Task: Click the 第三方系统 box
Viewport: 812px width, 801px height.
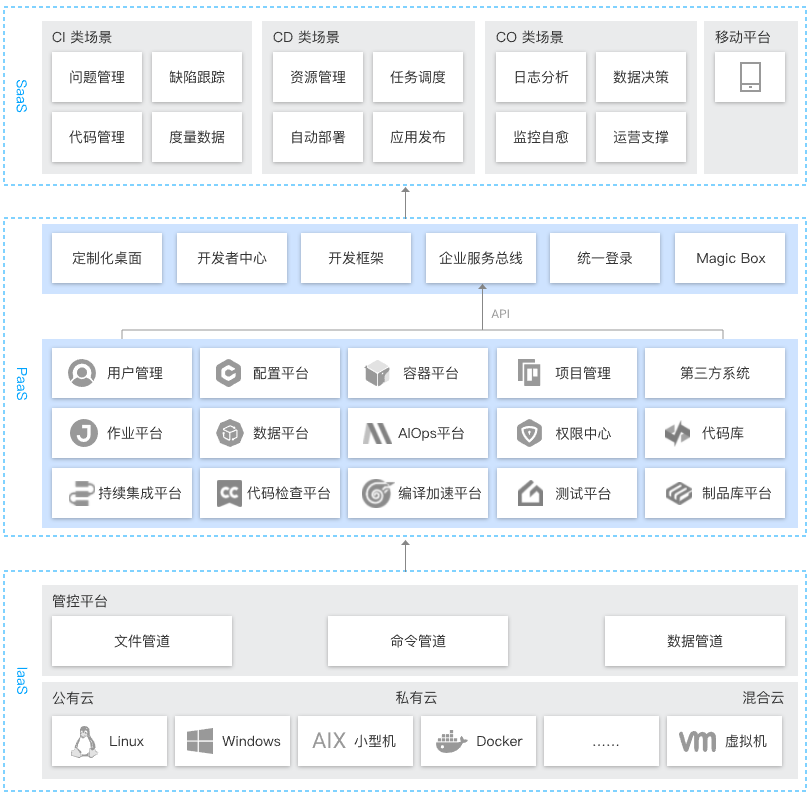Action: 715,373
